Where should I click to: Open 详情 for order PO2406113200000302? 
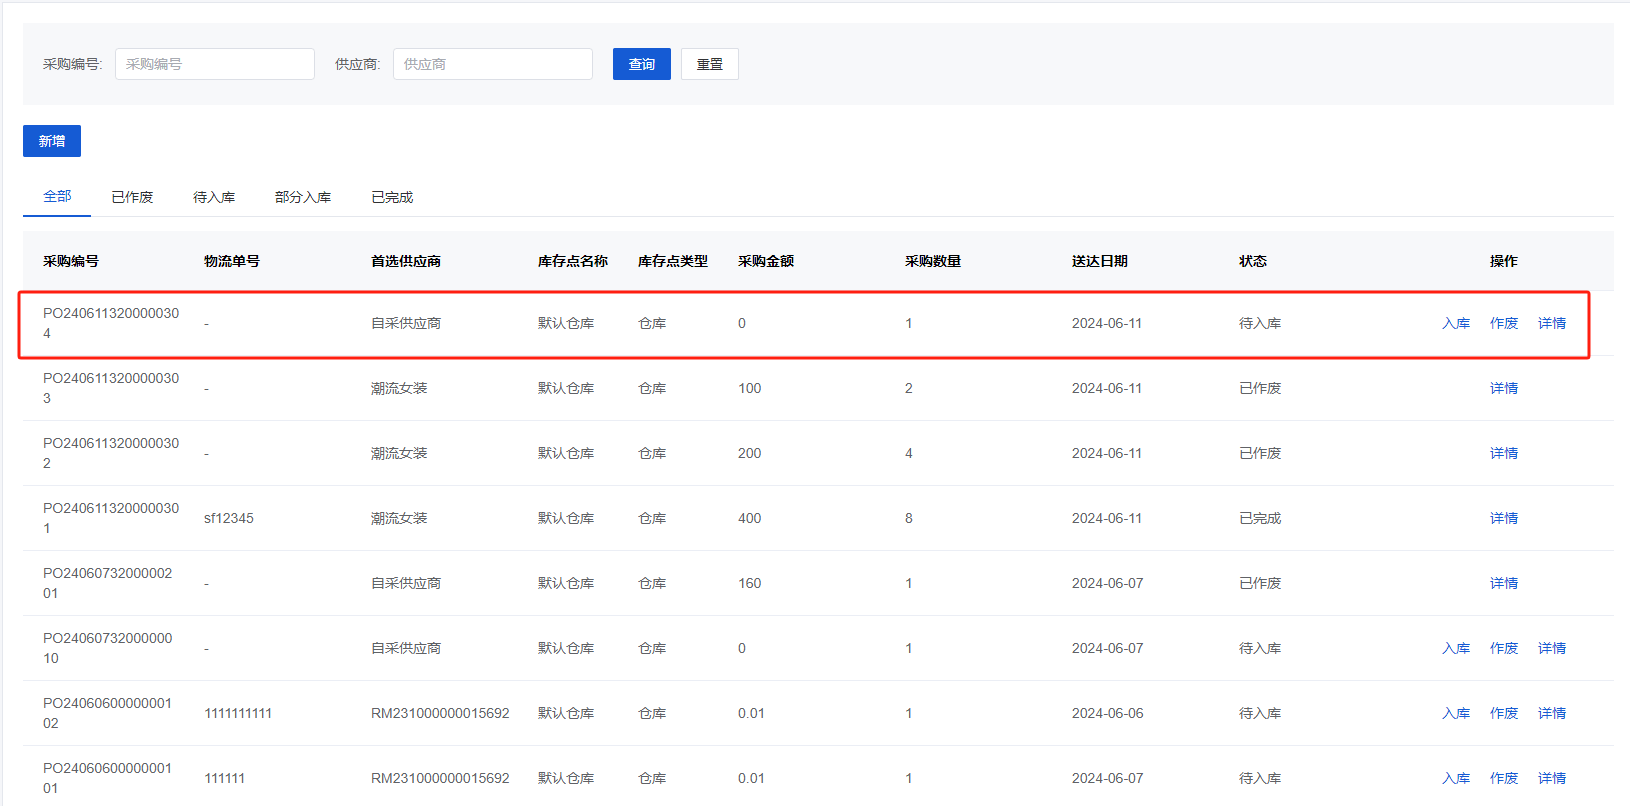(x=1504, y=453)
